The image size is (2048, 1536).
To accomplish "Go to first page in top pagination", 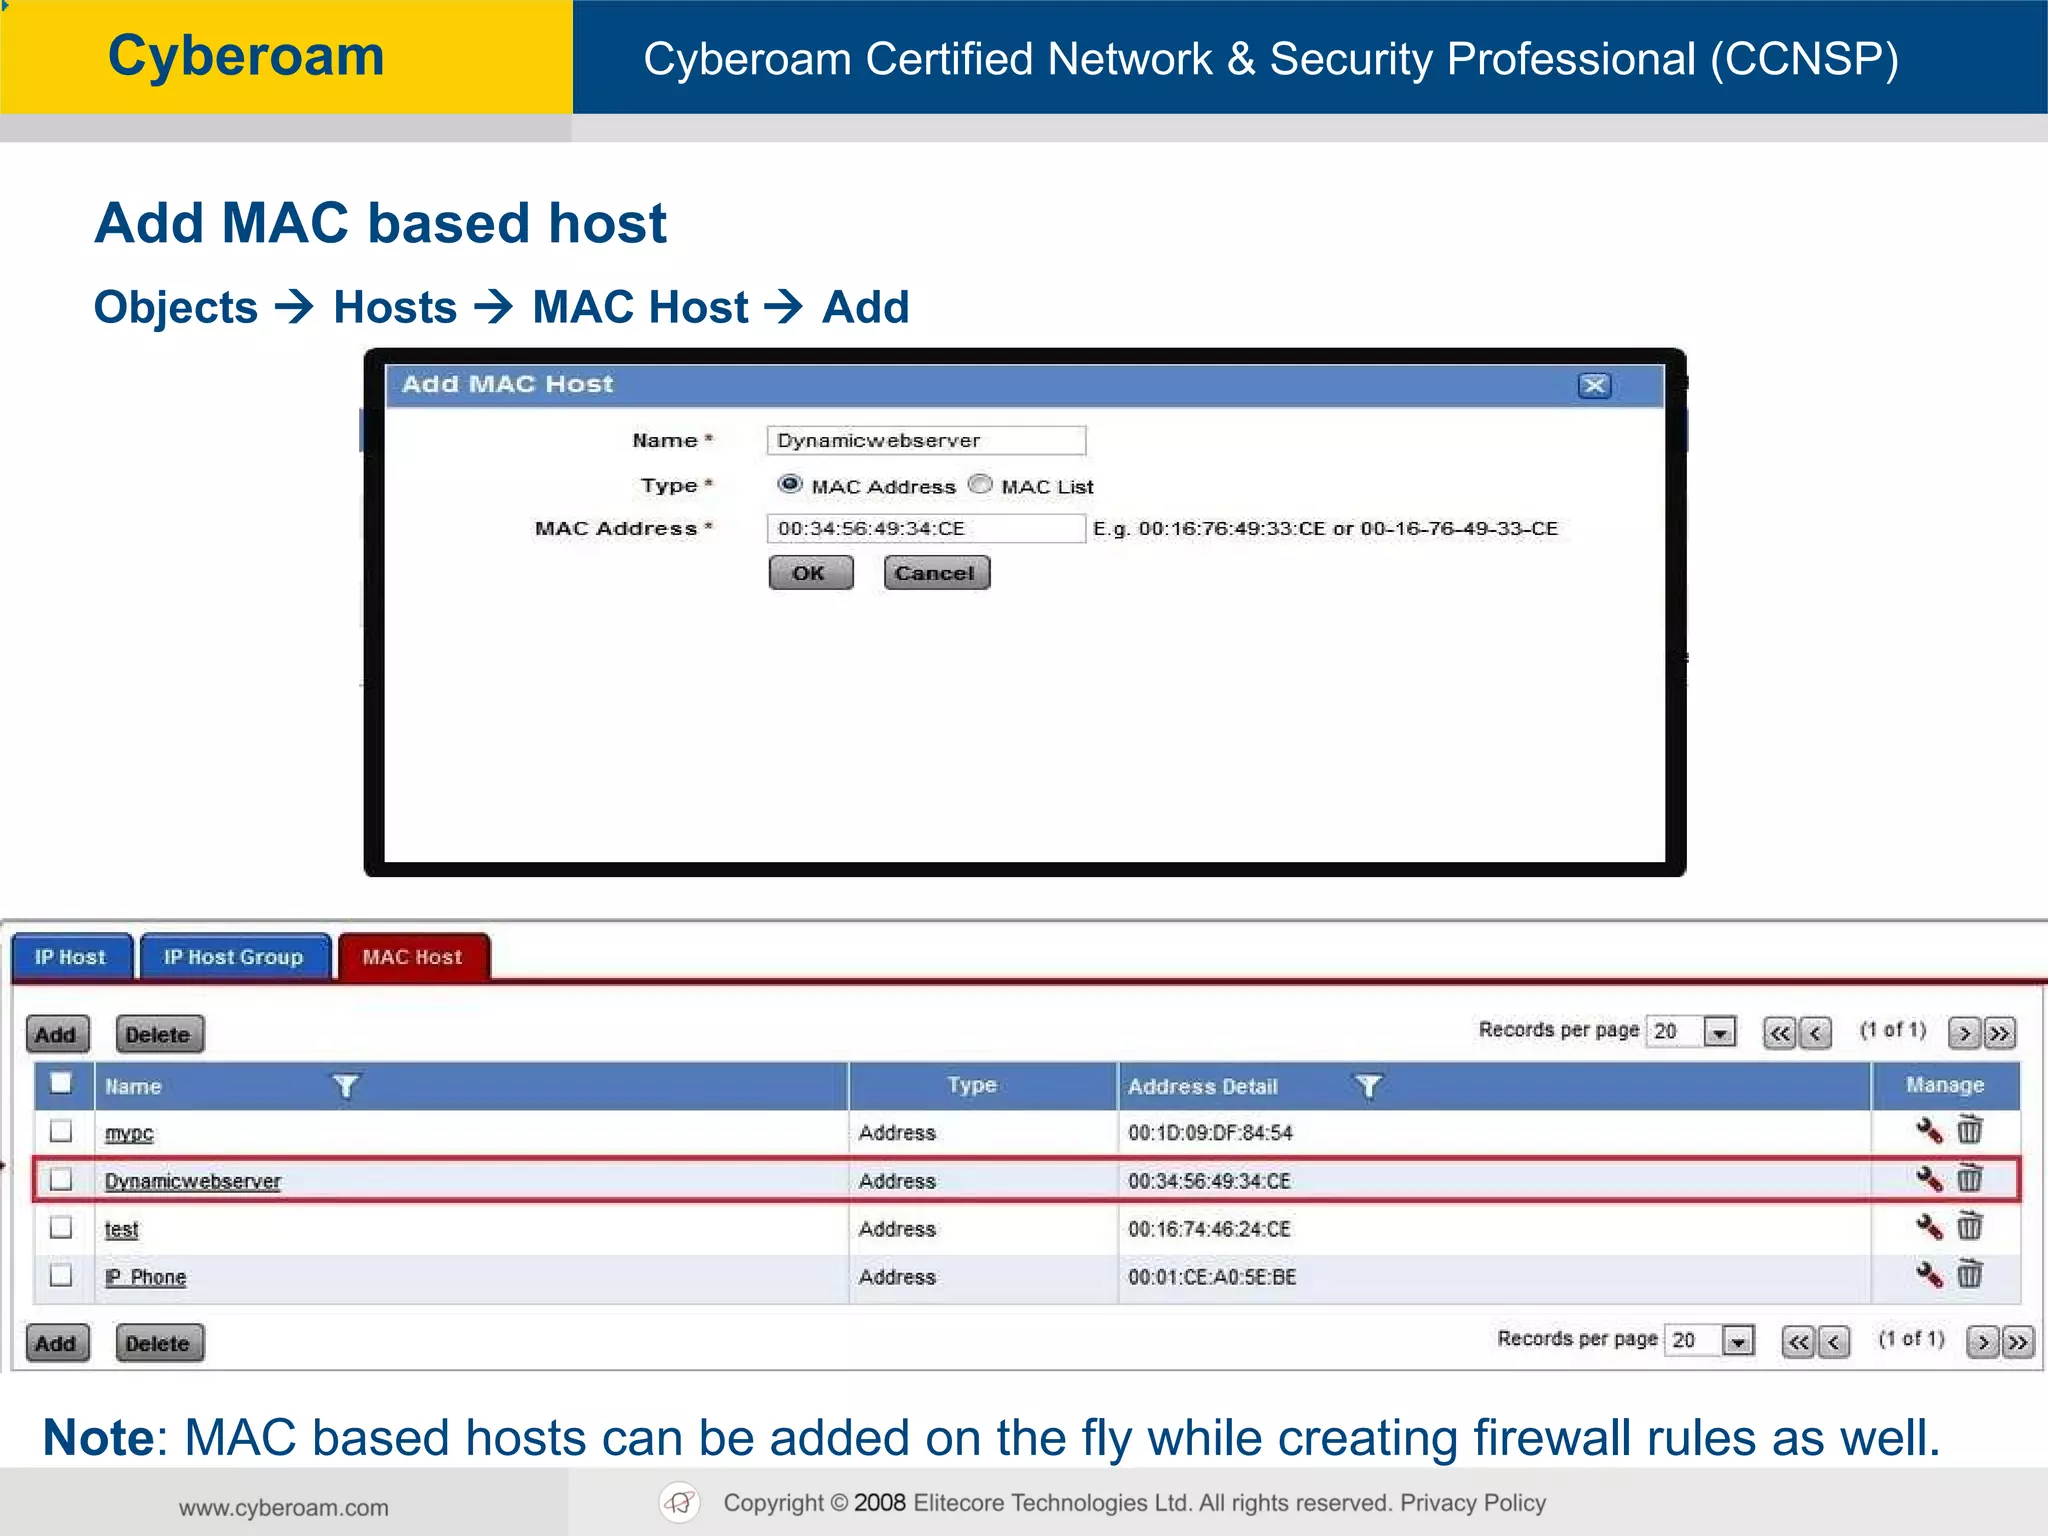I will [1780, 1033].
